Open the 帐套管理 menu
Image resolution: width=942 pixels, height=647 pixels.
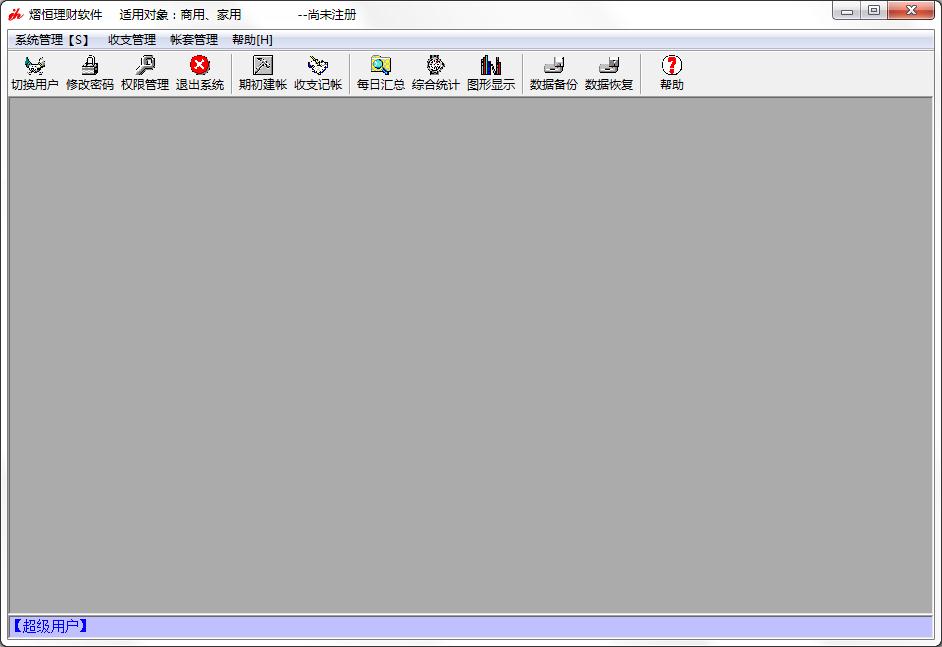click(193, 40)
